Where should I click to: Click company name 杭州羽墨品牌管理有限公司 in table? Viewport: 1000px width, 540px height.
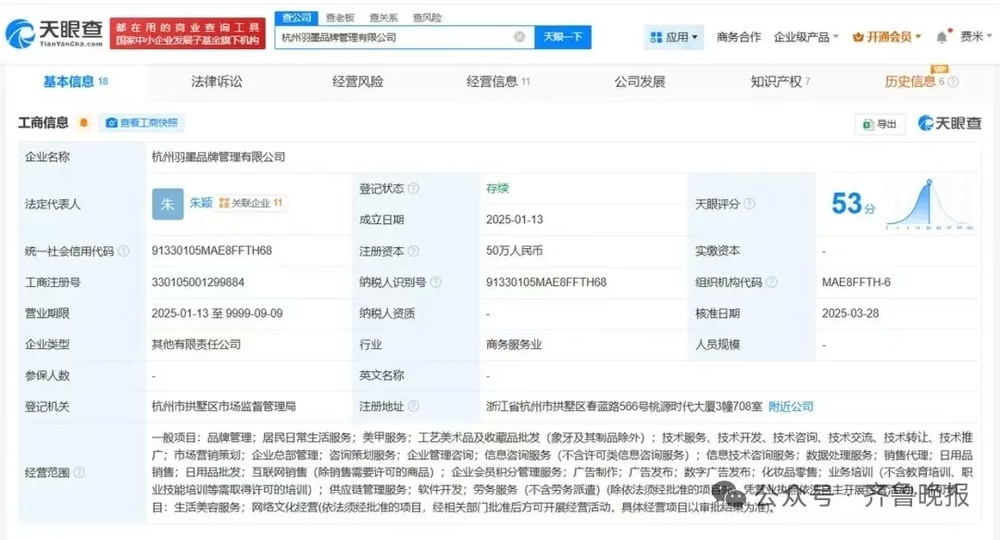[218, 157]
